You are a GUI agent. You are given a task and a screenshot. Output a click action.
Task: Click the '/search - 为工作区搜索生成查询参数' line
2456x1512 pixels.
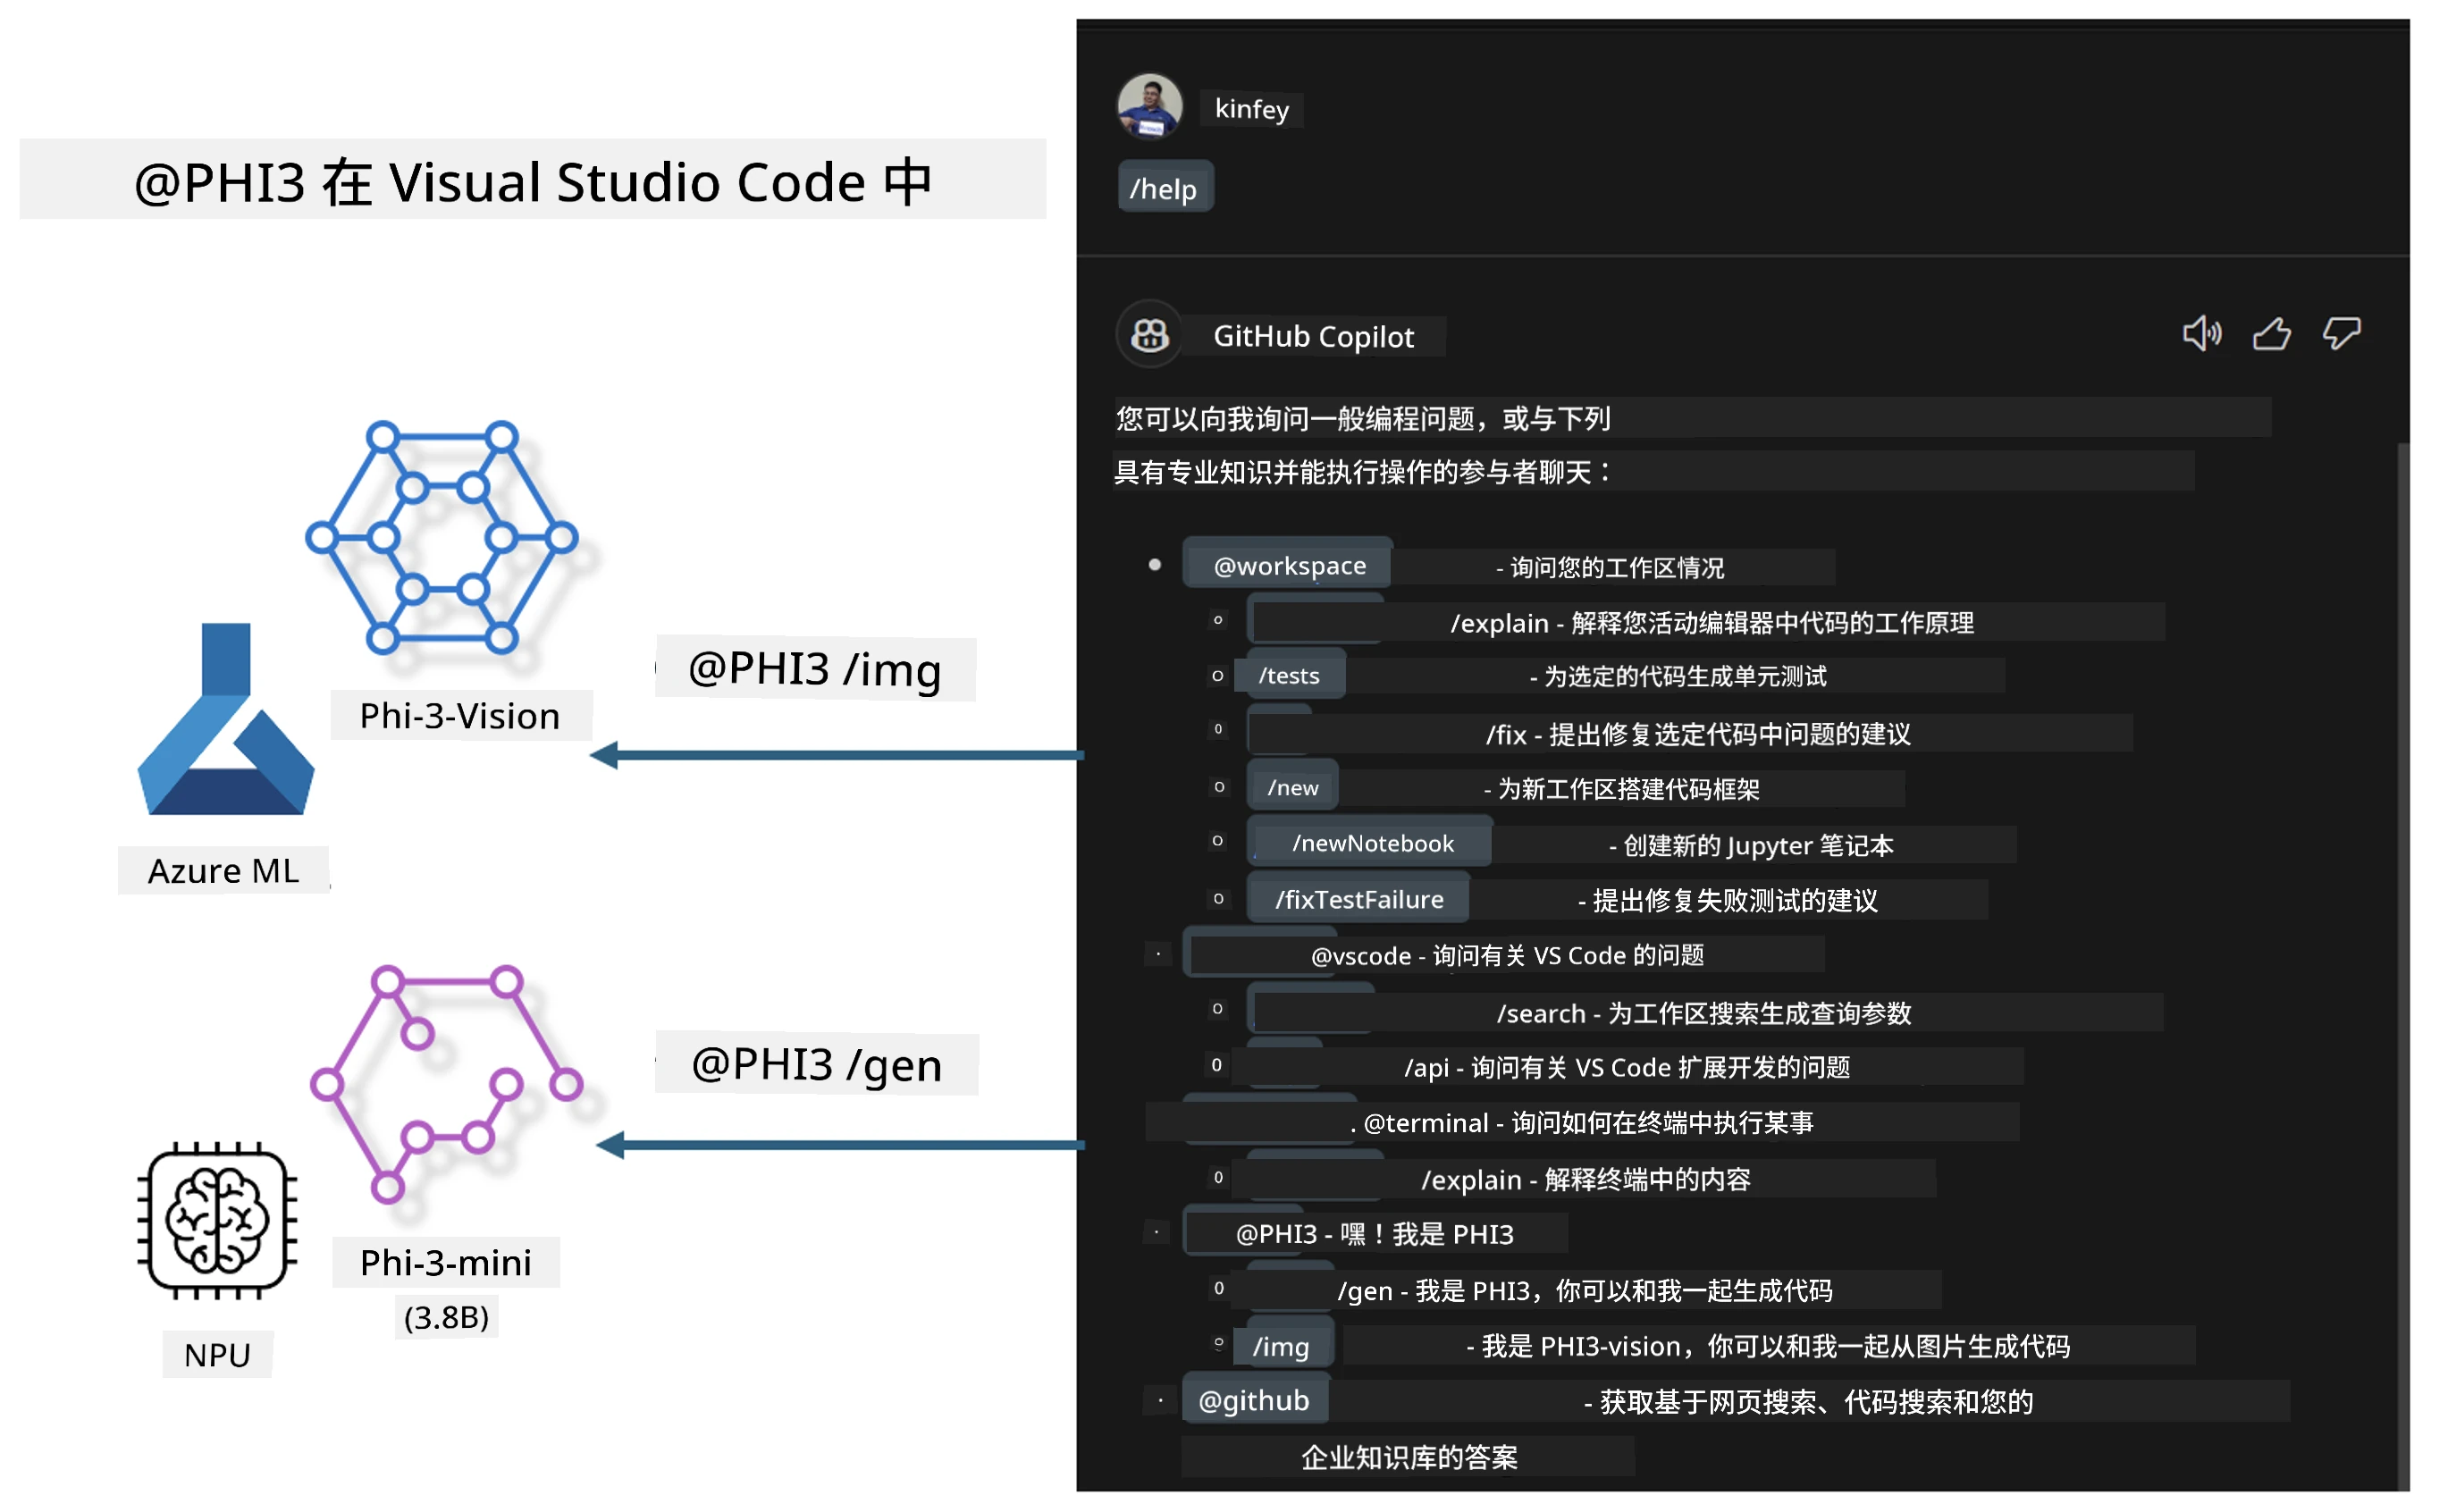[1704, 1013]
